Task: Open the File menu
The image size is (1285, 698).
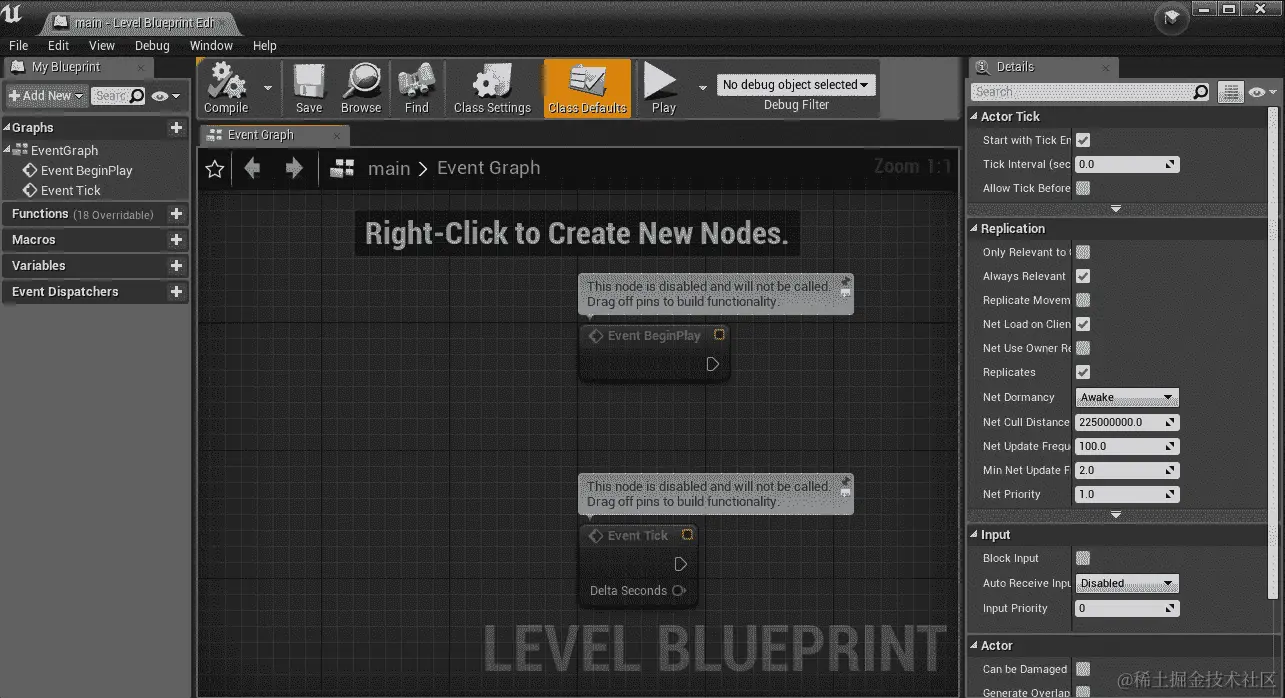Action: coord(19,45)
